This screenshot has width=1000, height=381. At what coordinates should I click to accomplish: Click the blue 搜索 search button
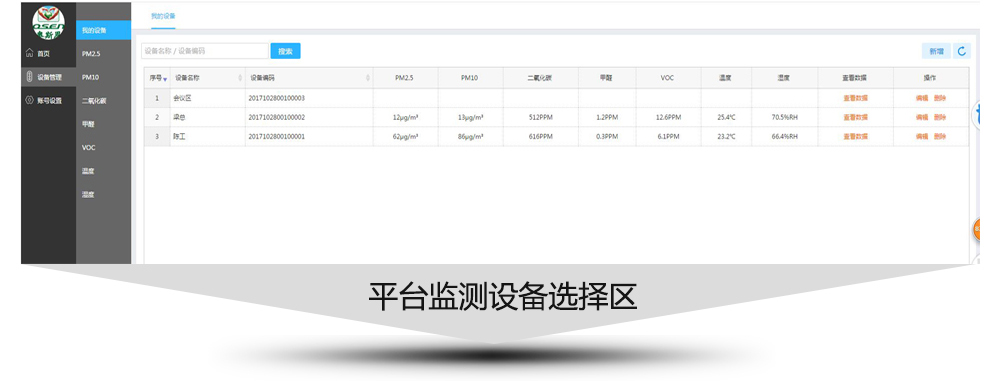coord(285,51)
